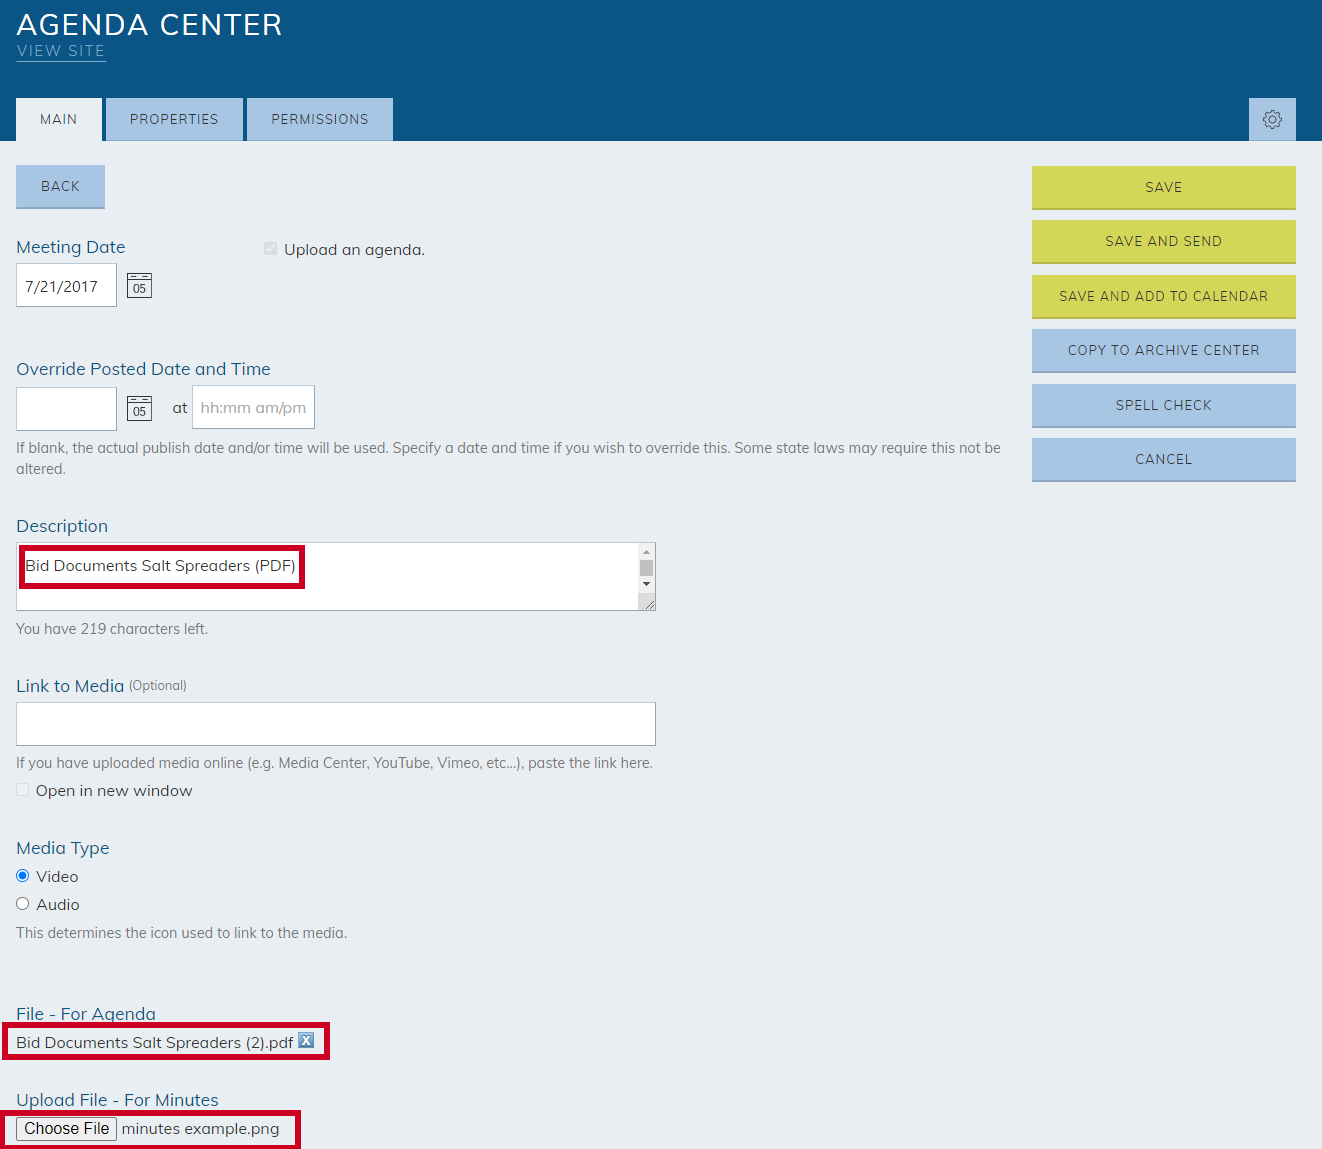1322x1149 pixels.
Task: Click the Description scrollbar up arrow
Action: (647, 552)
